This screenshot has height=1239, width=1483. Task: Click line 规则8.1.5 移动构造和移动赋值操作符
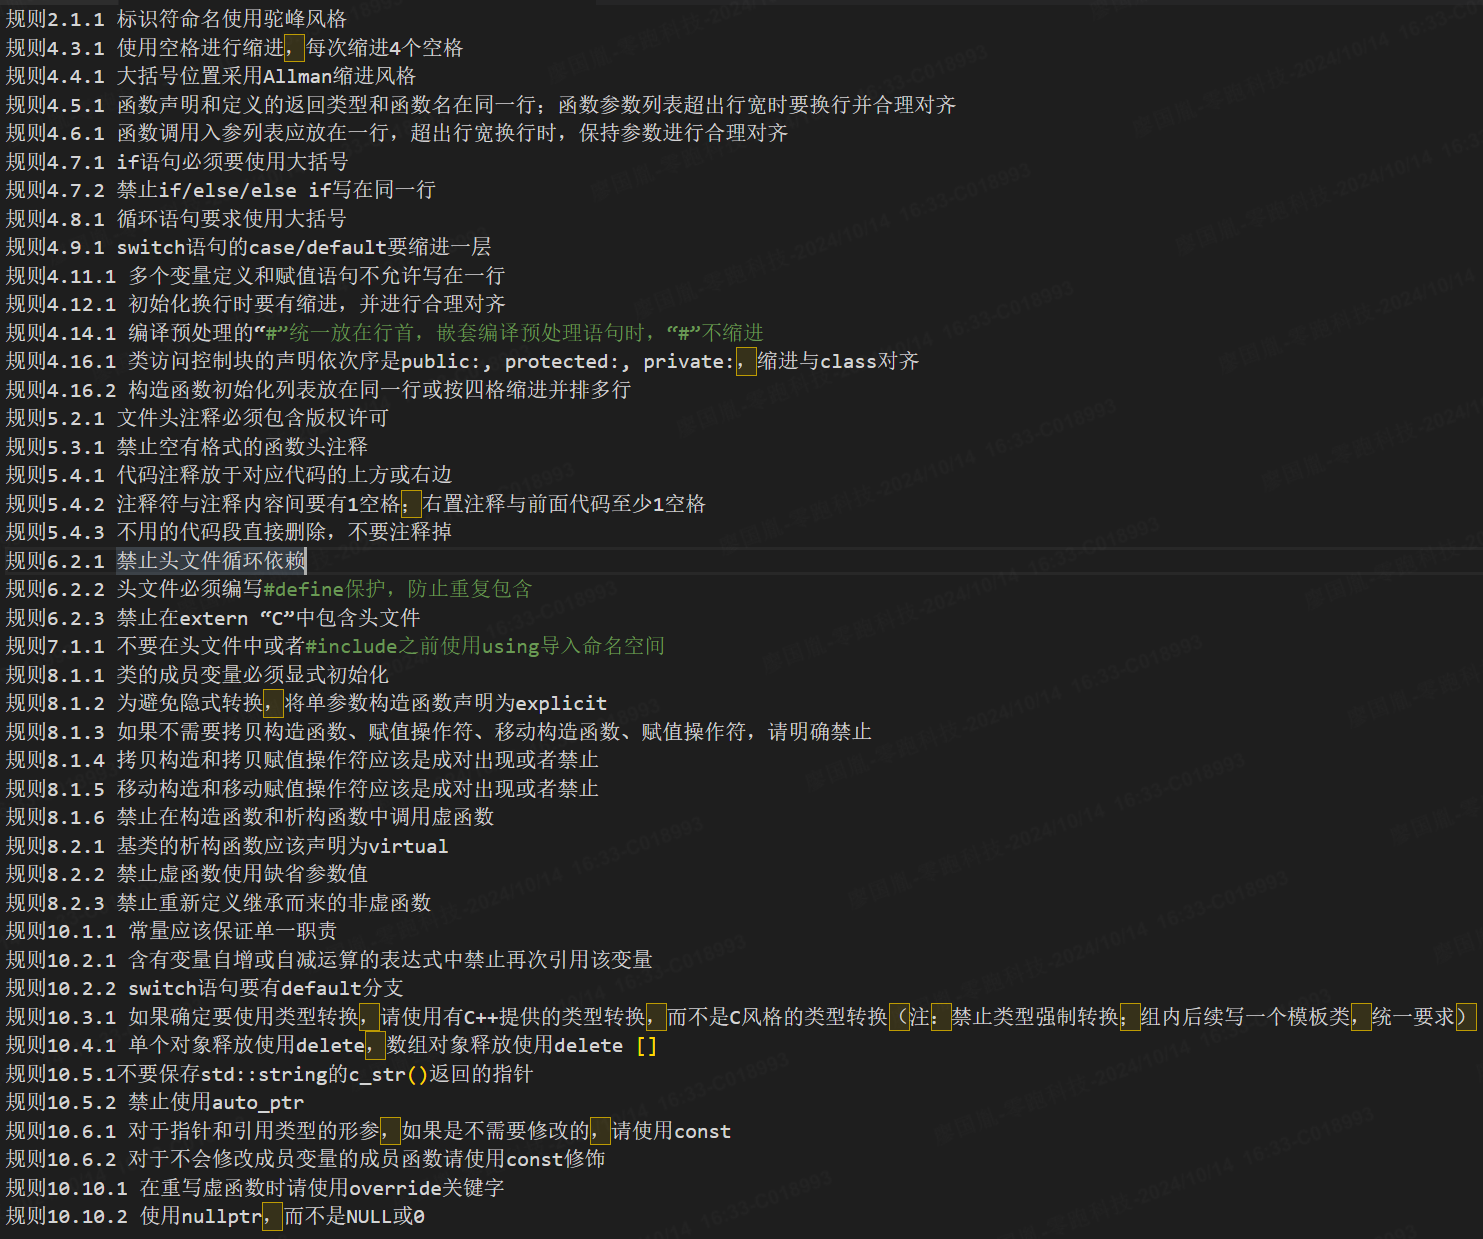pos(302,789)
